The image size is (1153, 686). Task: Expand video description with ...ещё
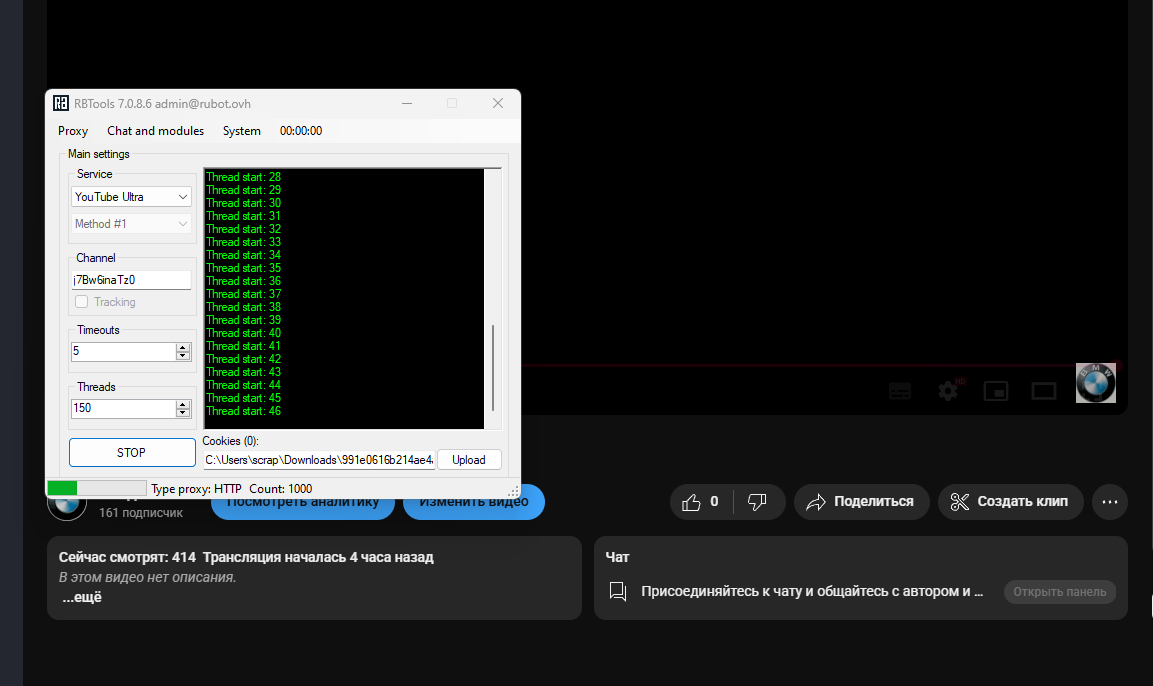click(x=82, y=598)
